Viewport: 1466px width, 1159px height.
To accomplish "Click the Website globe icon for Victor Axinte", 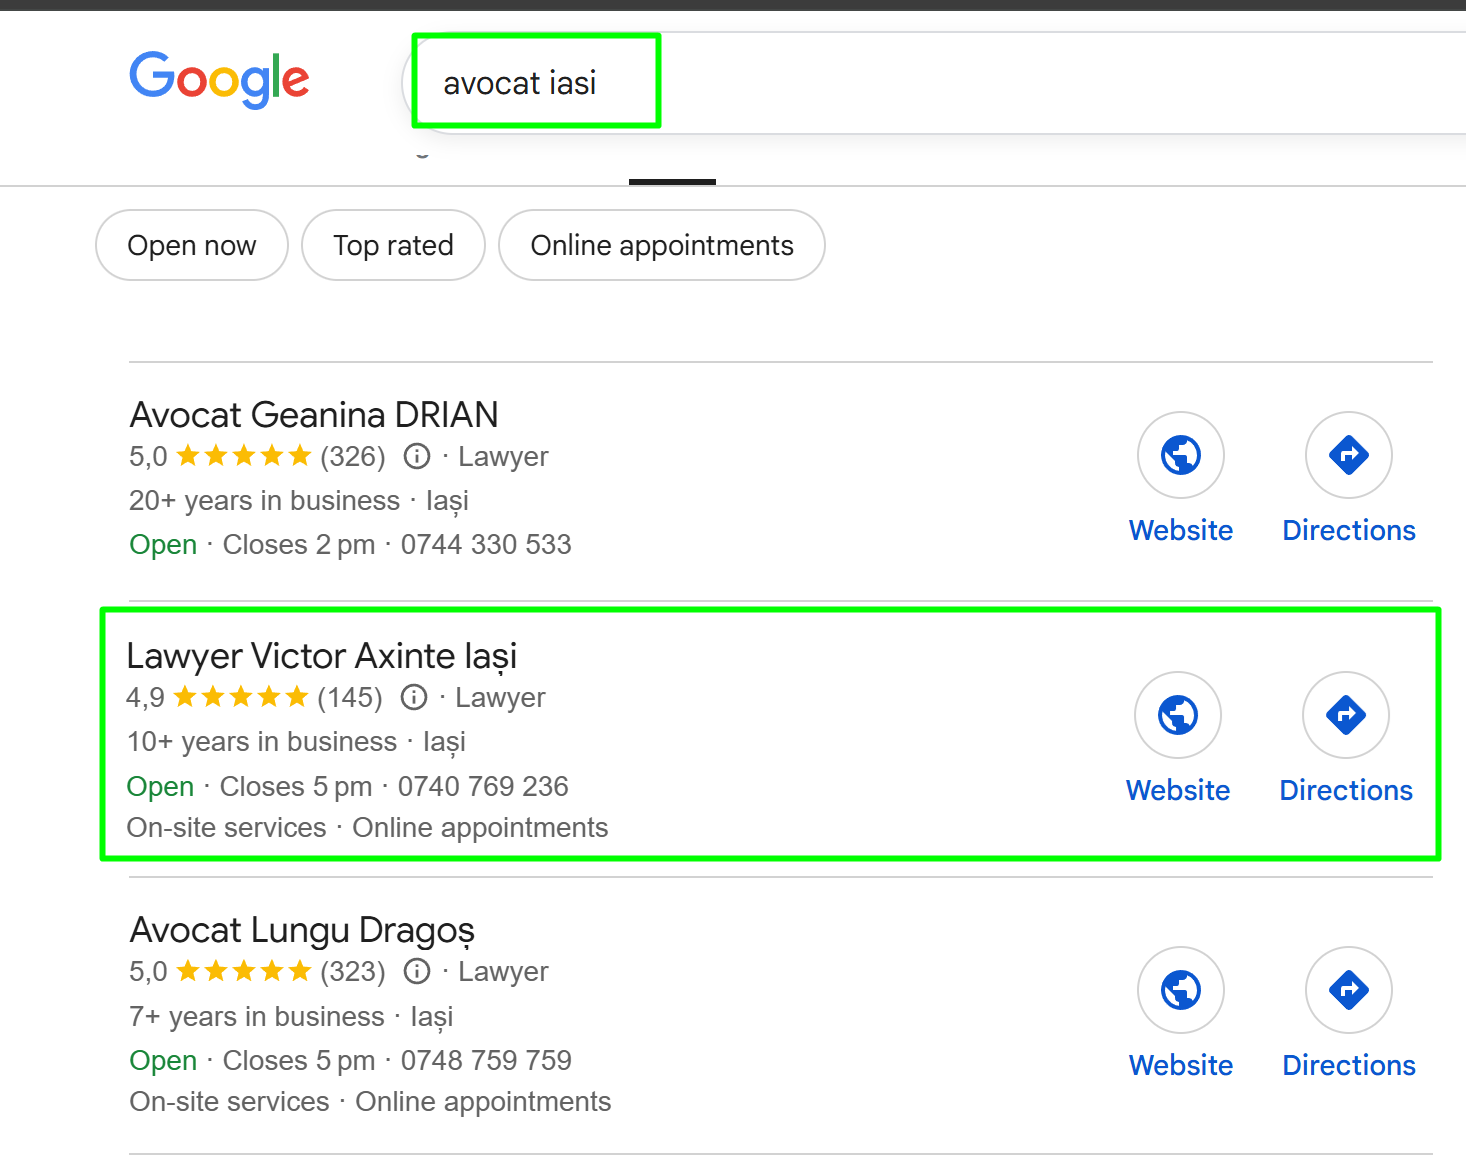I will [x=1178, y=715].
